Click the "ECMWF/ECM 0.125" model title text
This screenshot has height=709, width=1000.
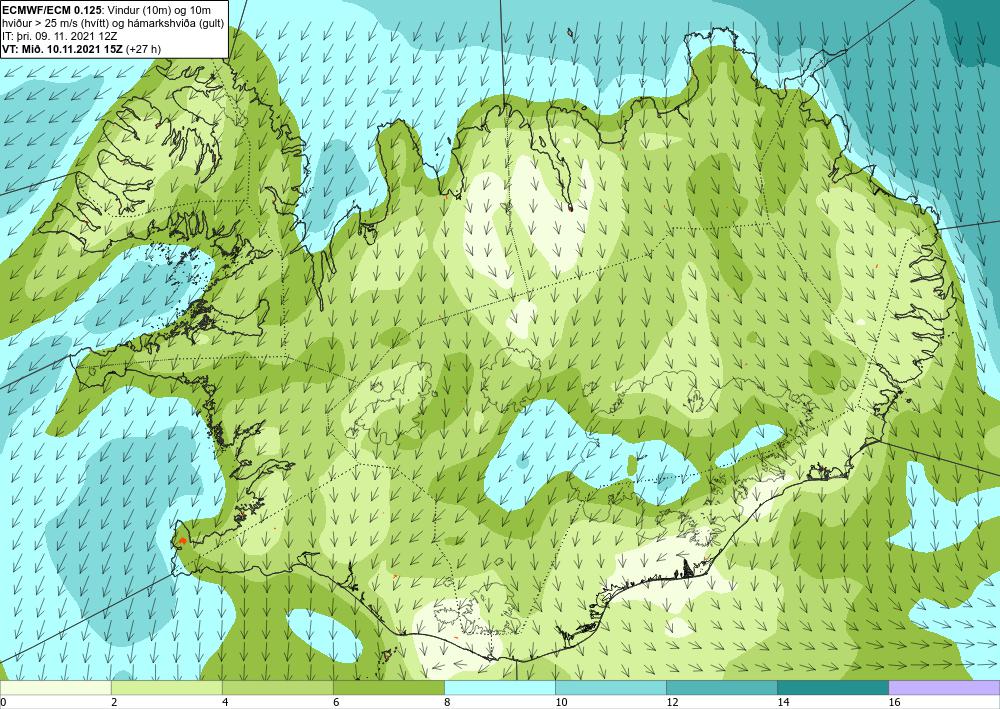click(50, 9)
